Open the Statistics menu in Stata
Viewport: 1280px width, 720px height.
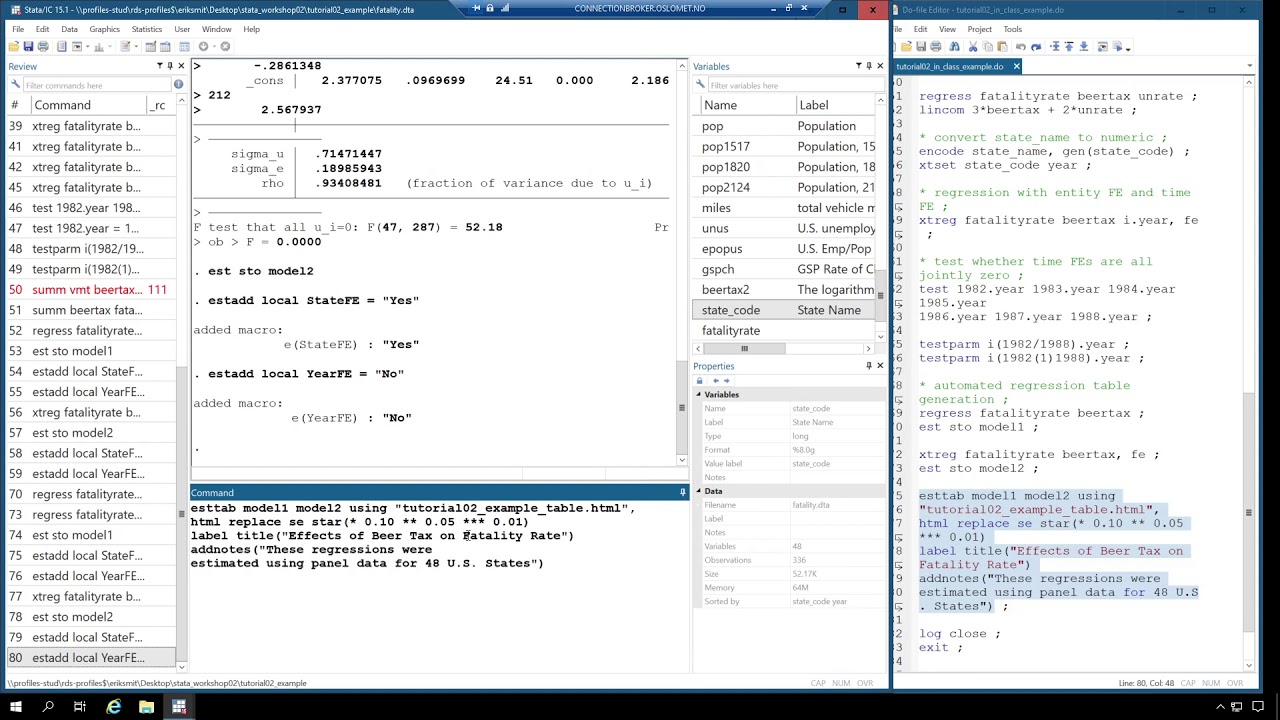tap(146, 29)
